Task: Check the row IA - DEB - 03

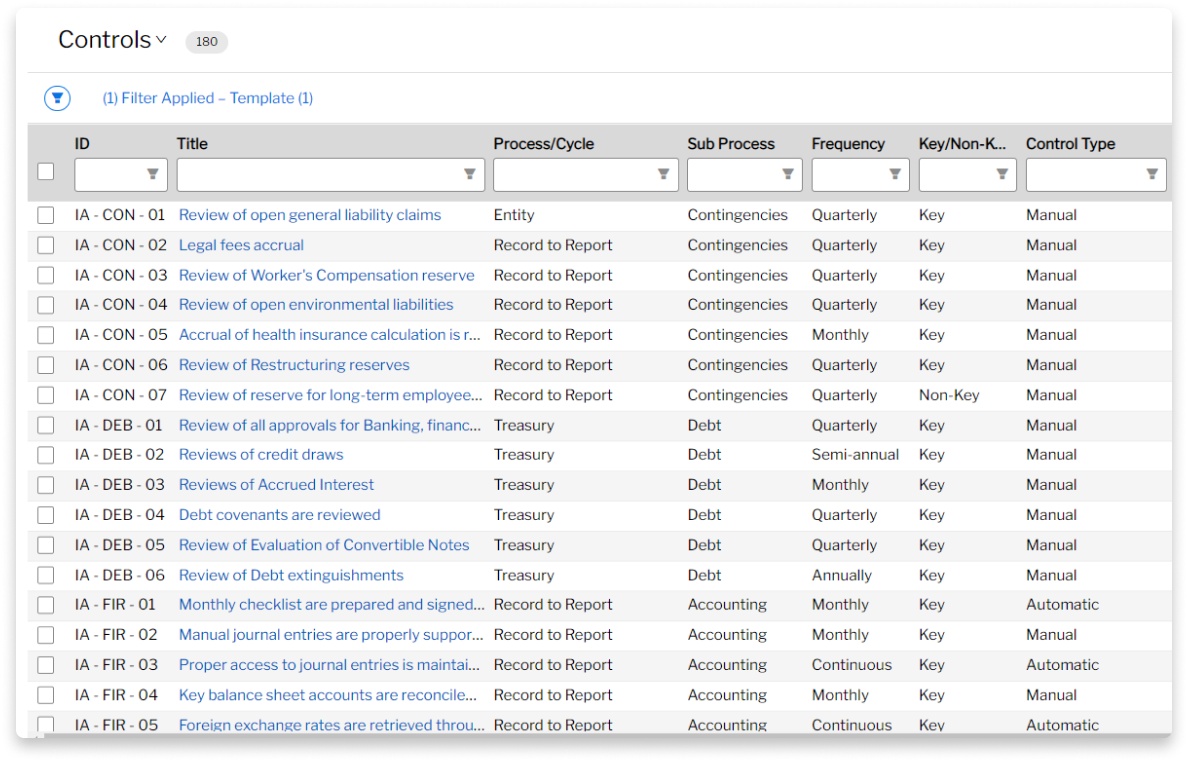Action: coord(45,486)
